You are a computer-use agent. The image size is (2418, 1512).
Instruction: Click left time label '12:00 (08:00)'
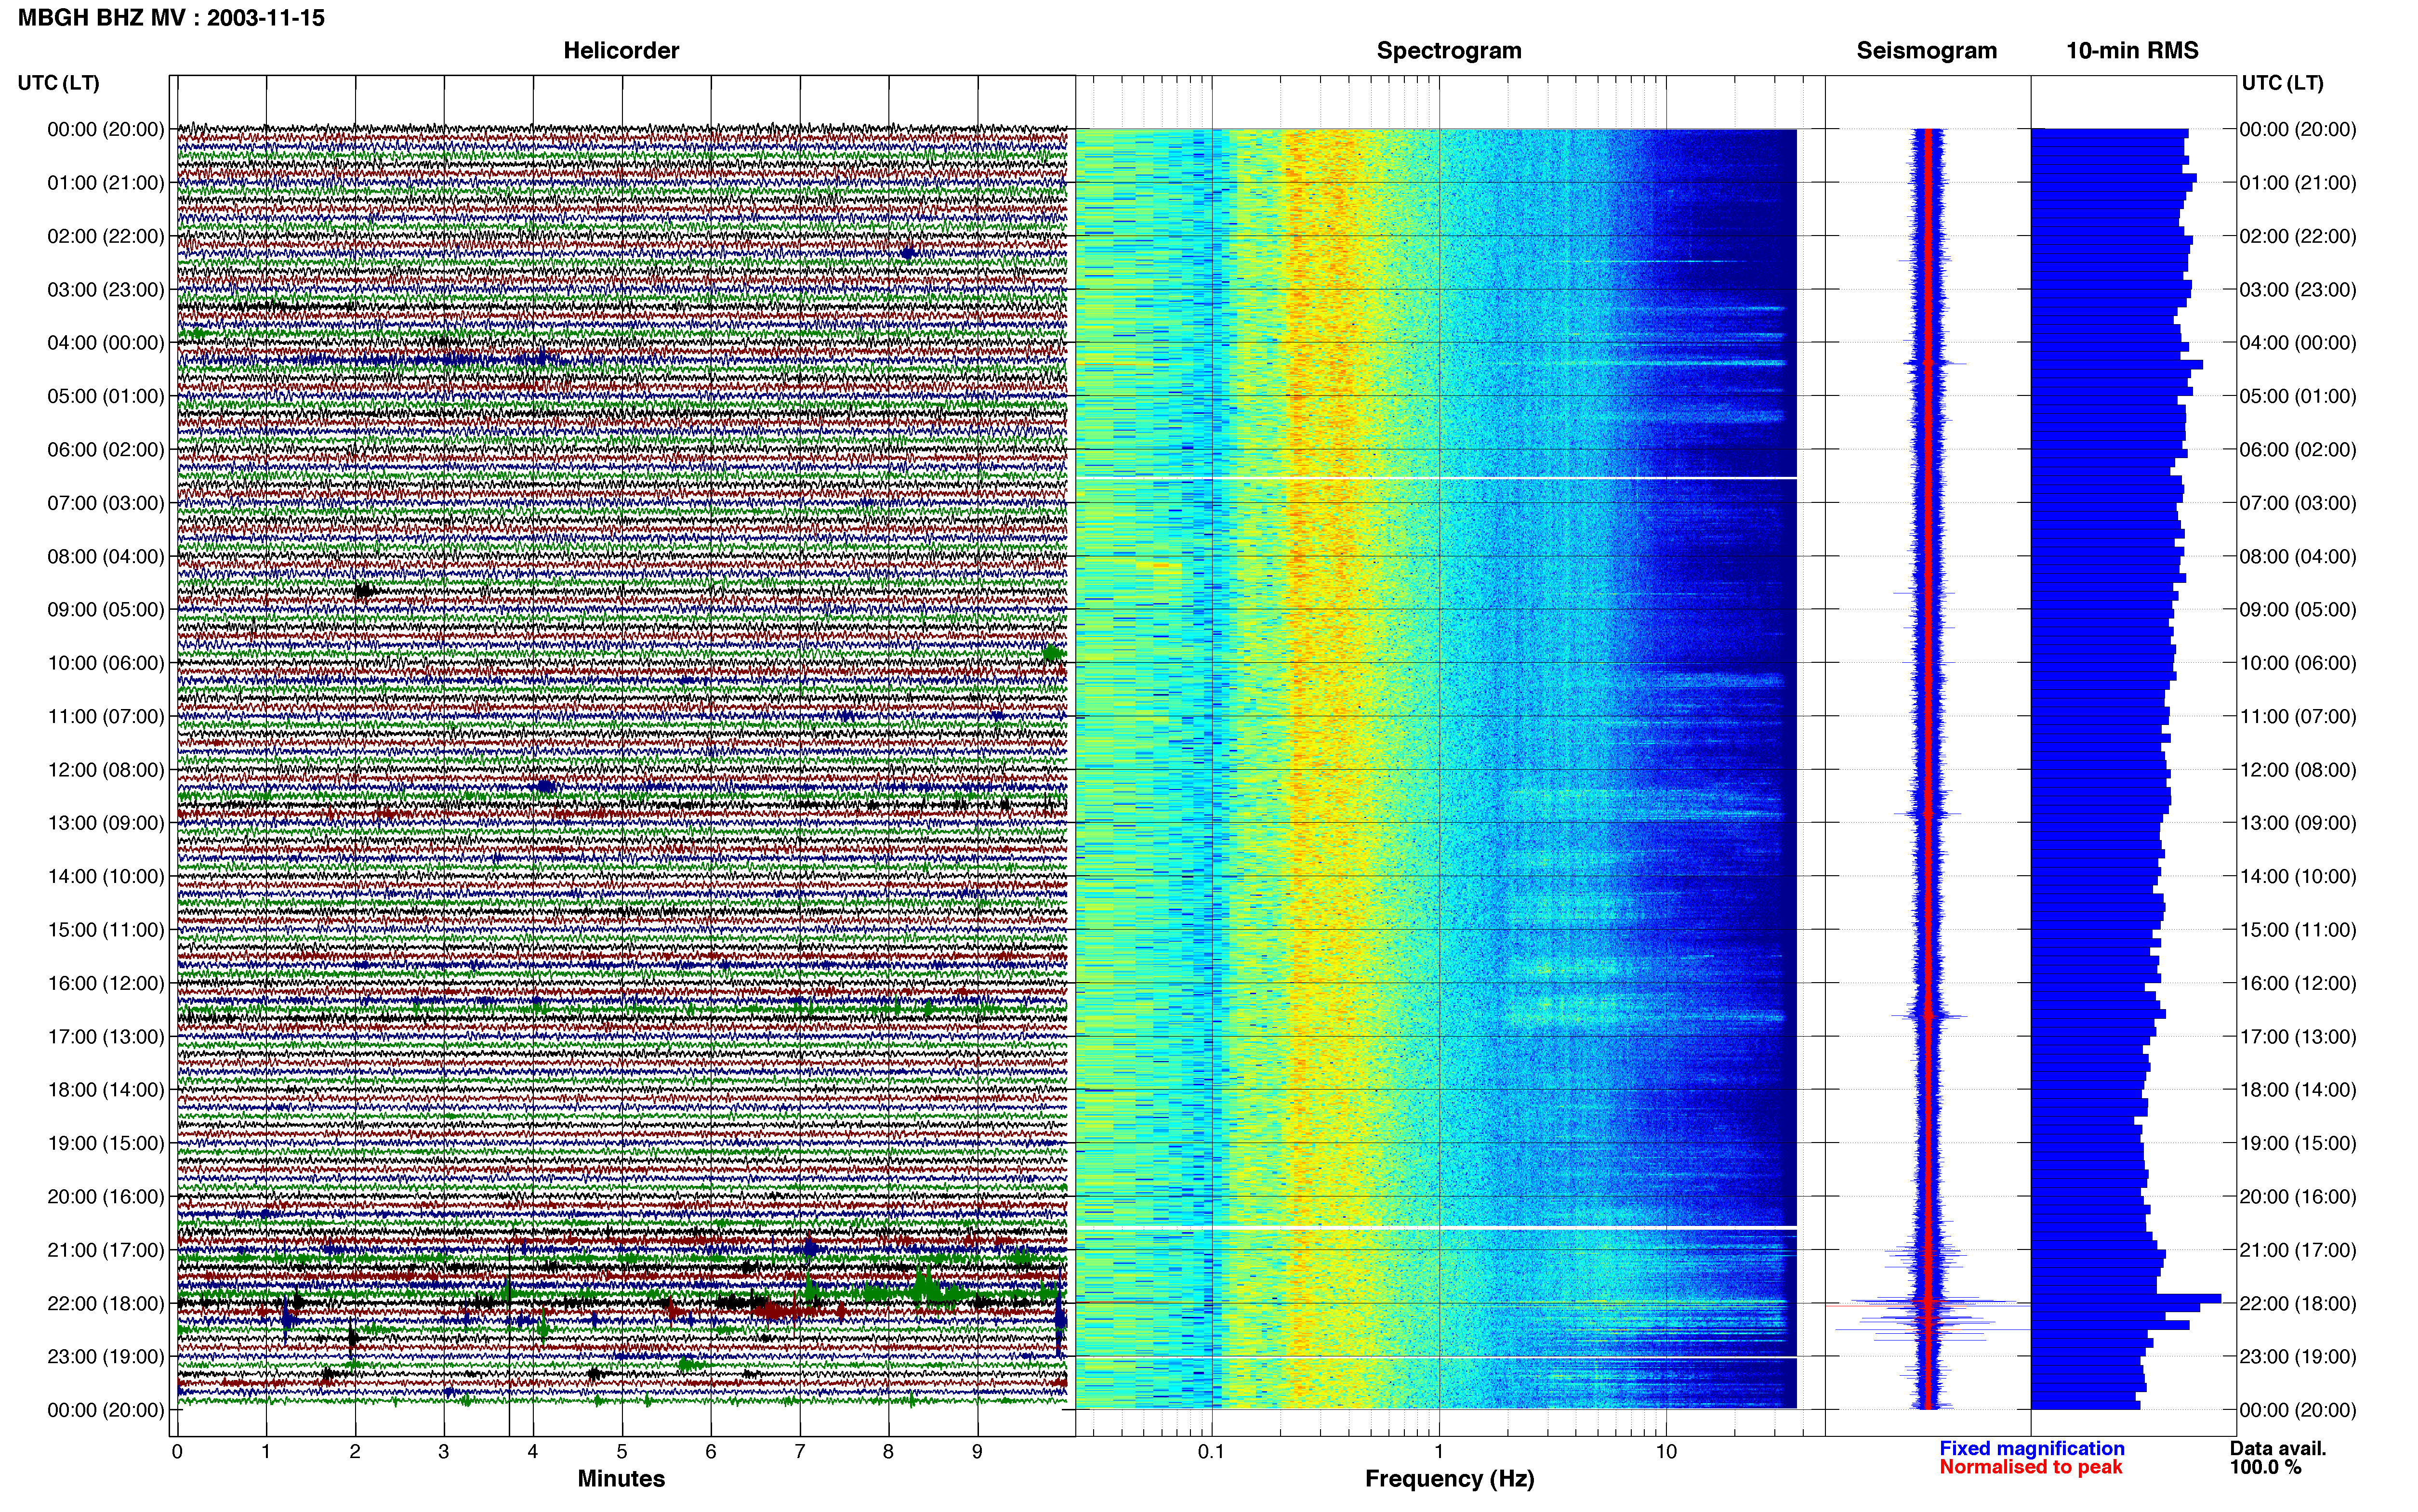[x=106, y=770]
